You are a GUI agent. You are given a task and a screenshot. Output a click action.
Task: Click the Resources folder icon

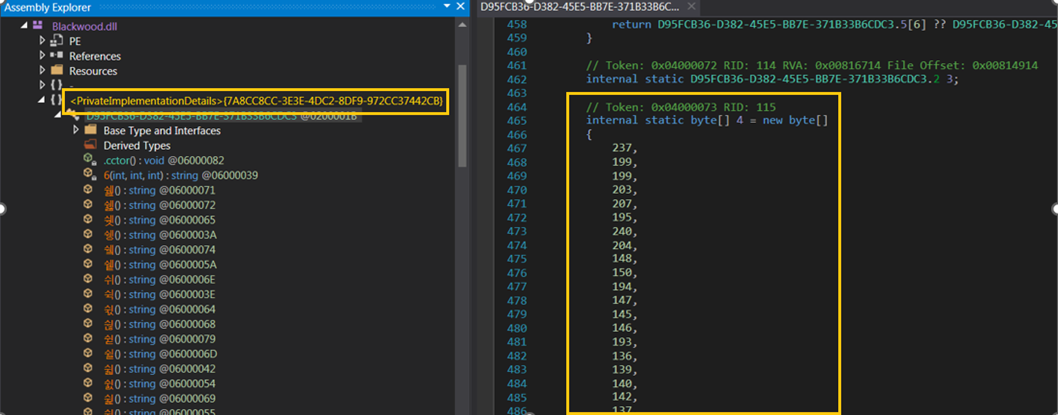(x=57, y=71)
